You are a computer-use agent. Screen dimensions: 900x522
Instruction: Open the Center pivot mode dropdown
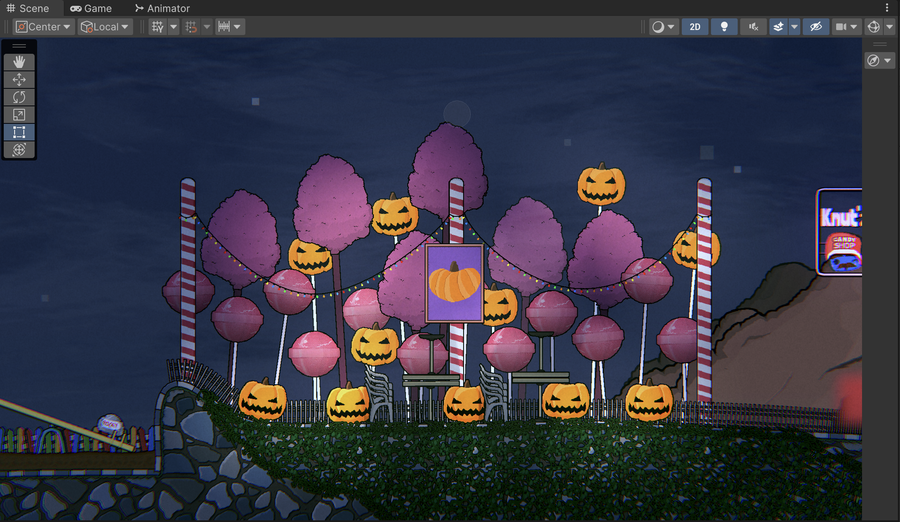pos(44,26)
